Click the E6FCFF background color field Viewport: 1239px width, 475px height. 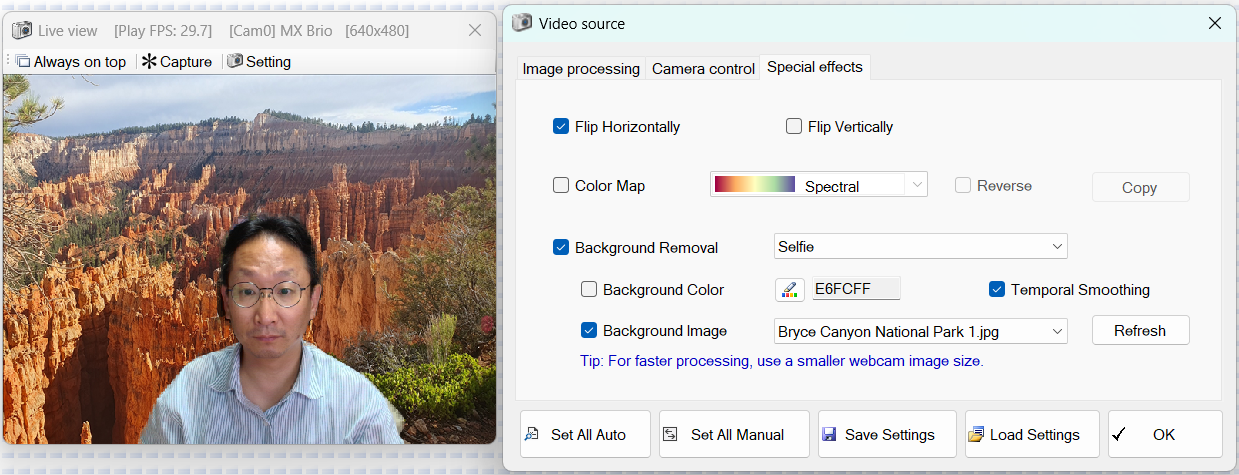[856, 290]
